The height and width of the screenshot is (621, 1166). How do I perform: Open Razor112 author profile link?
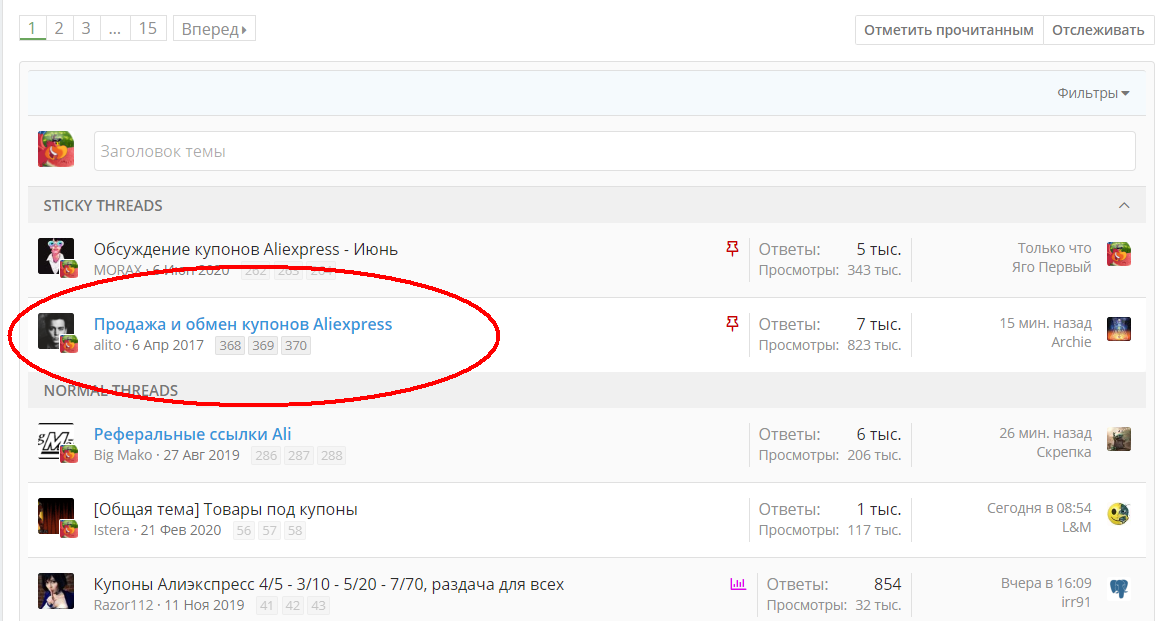(x=123, y=605)
